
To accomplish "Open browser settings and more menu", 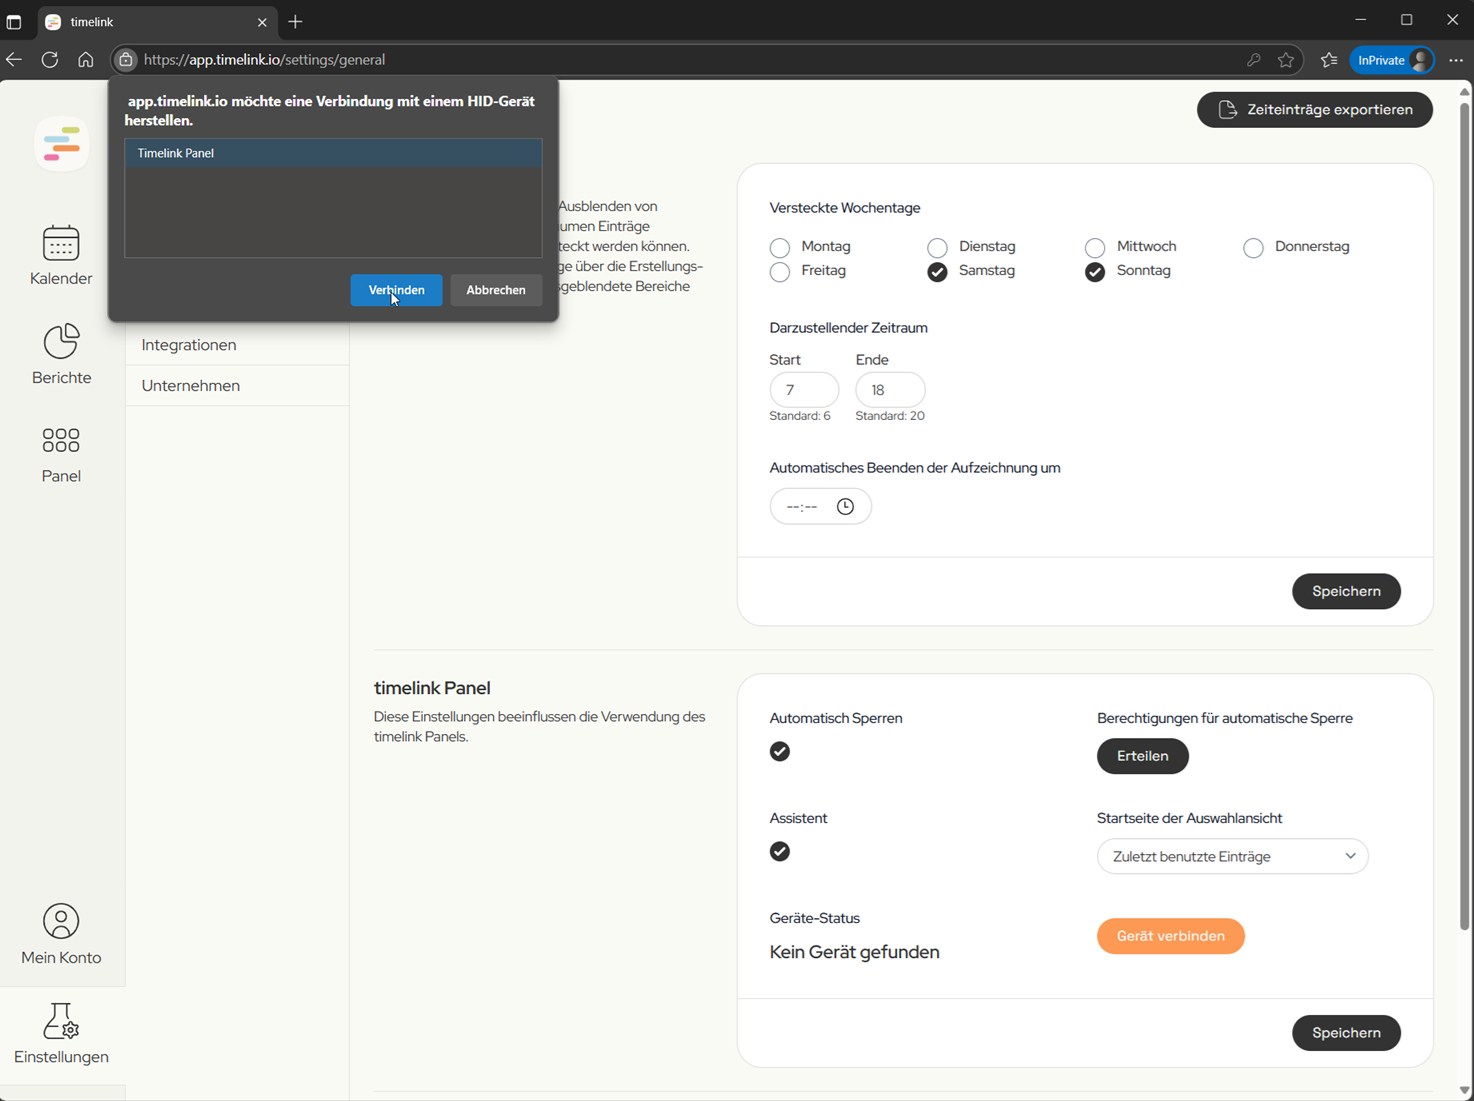I will coord(1456,60).
